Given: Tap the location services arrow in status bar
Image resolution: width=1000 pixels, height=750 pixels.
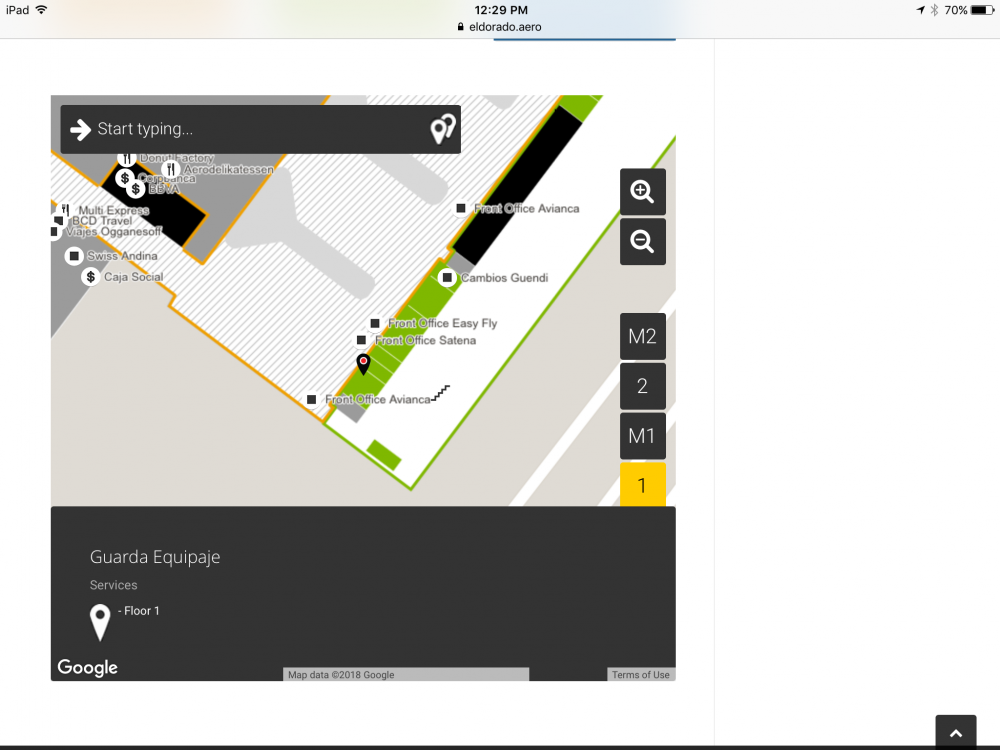Looking at the screenshot, I should click(920, 10).
